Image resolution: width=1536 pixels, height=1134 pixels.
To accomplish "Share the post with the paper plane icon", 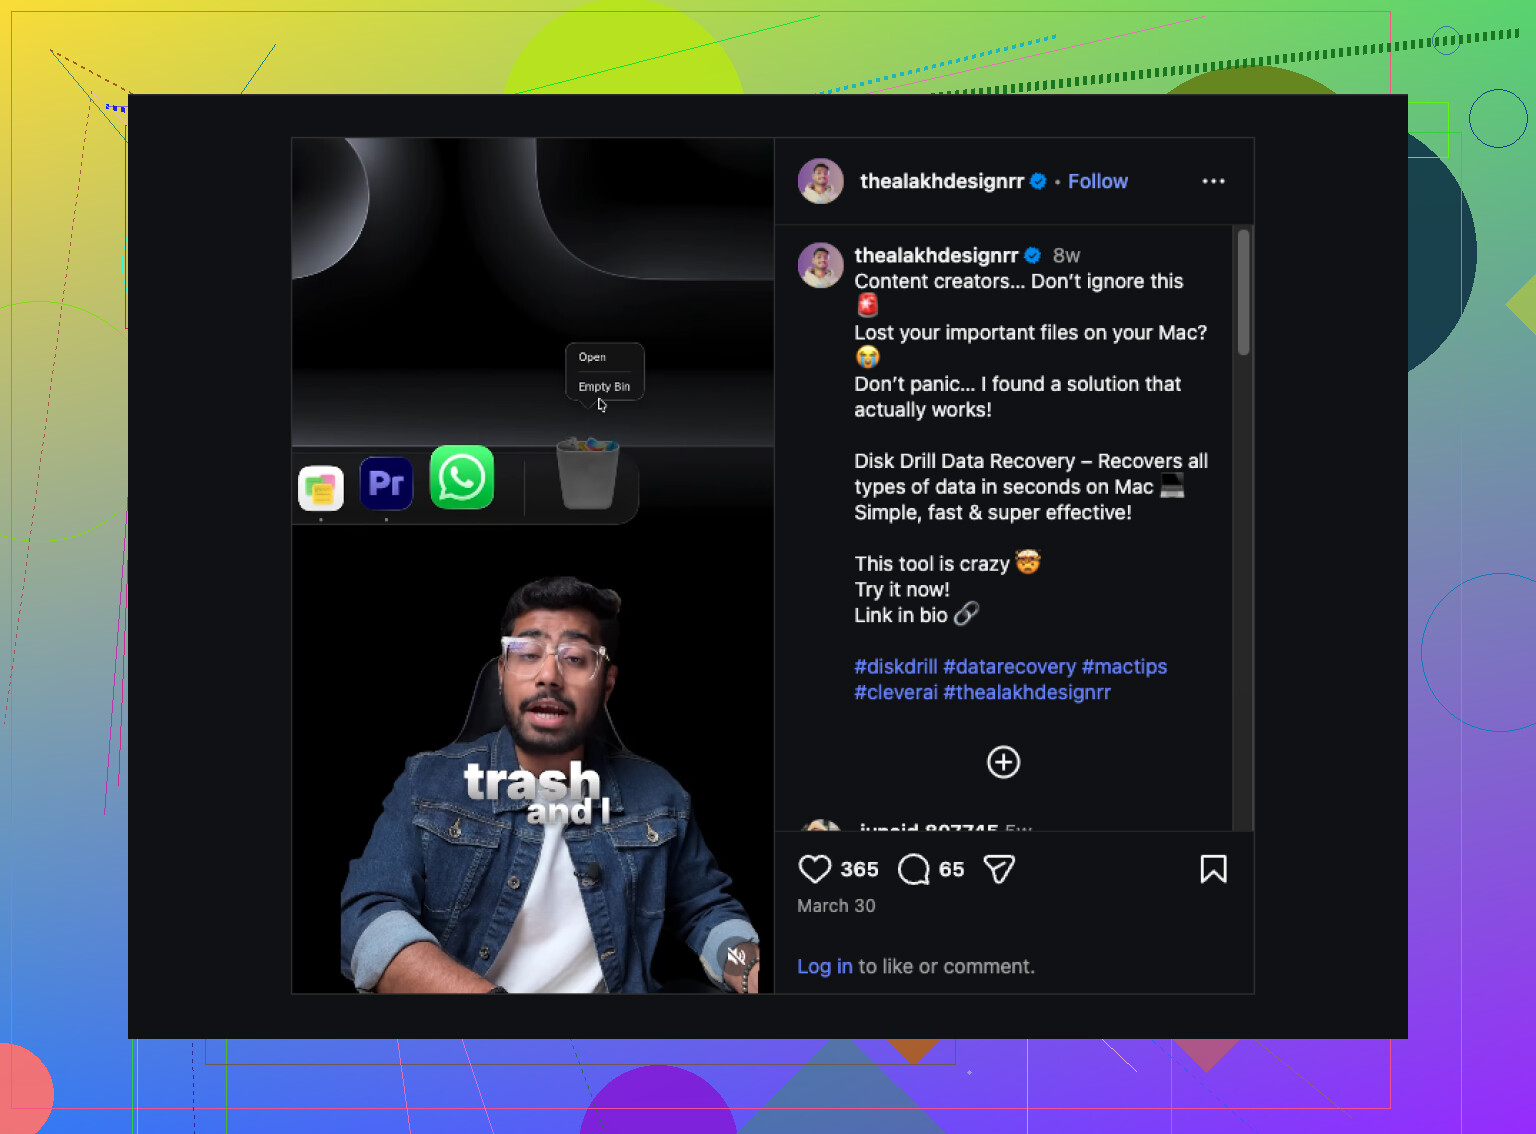I will [999, 869].
